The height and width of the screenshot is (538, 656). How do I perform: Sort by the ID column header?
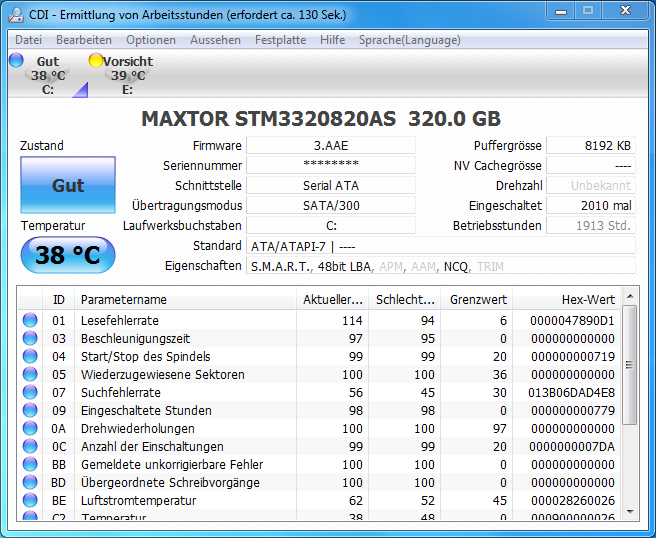pyautogui.click(x=59, y=300)
